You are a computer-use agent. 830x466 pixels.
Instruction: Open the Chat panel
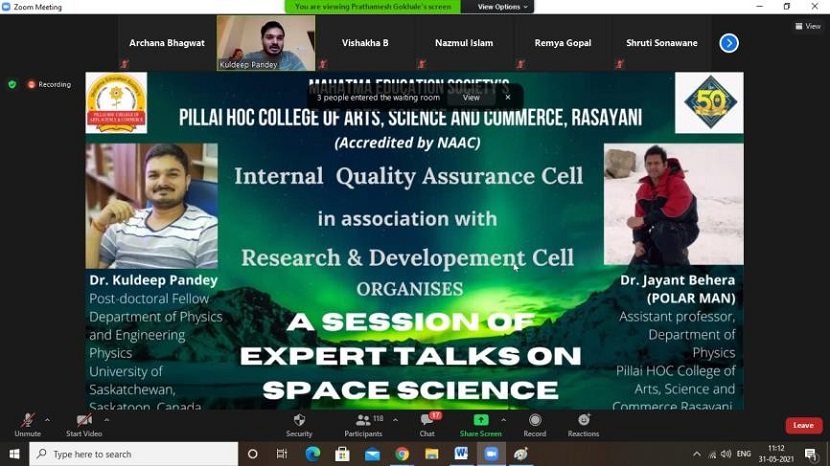(427, 423)
